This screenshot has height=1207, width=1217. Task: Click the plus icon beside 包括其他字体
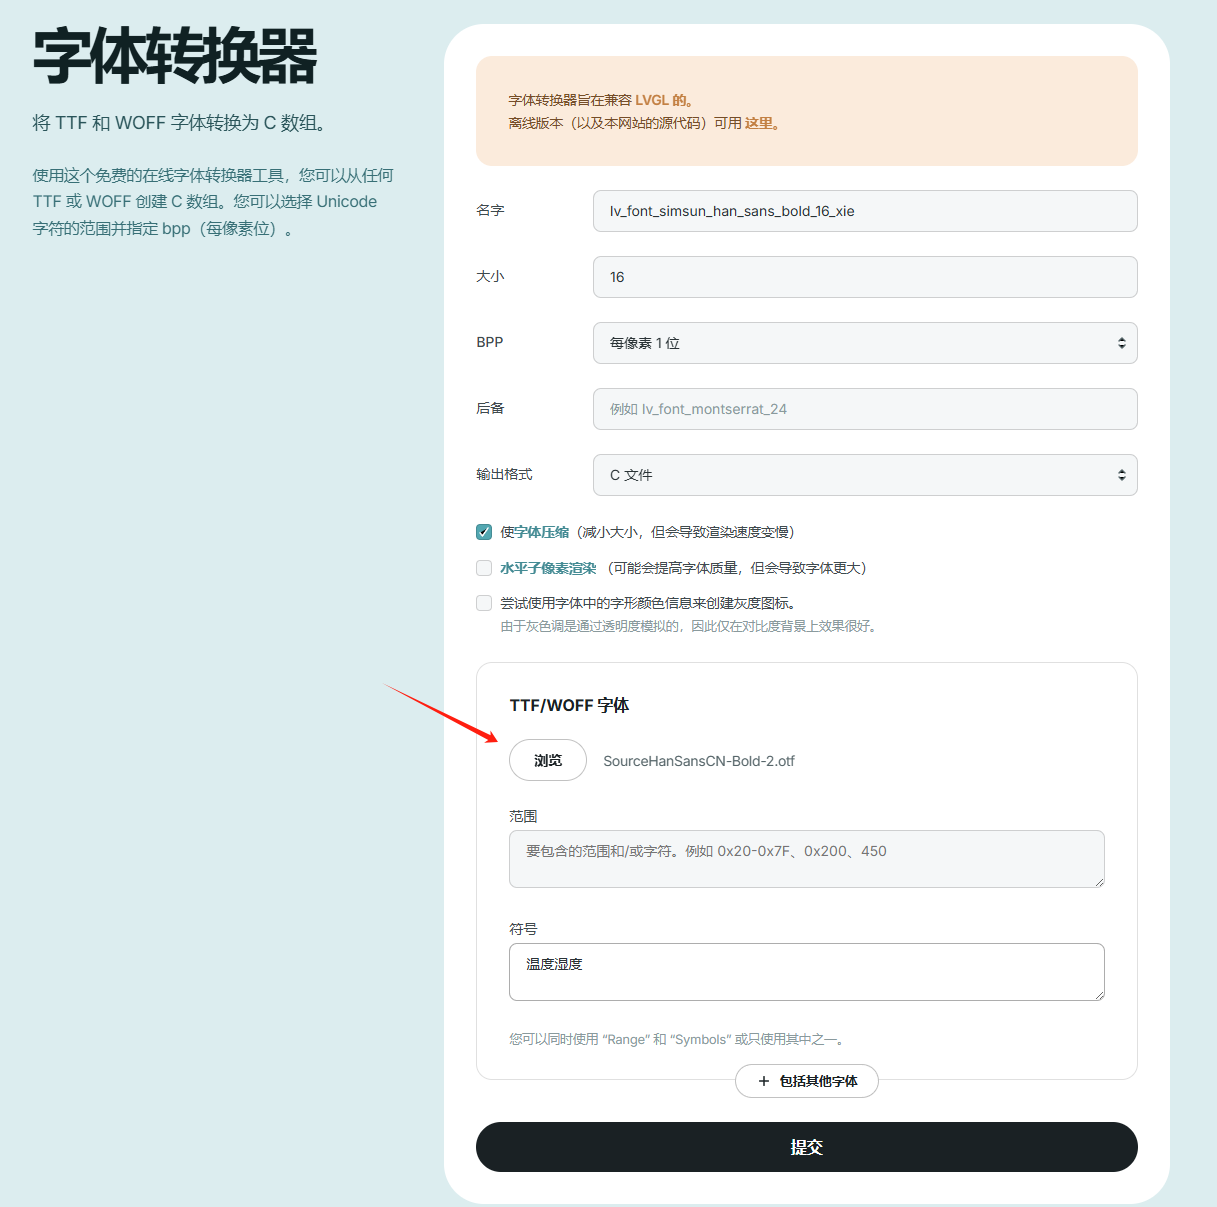tap(764, 1081)
